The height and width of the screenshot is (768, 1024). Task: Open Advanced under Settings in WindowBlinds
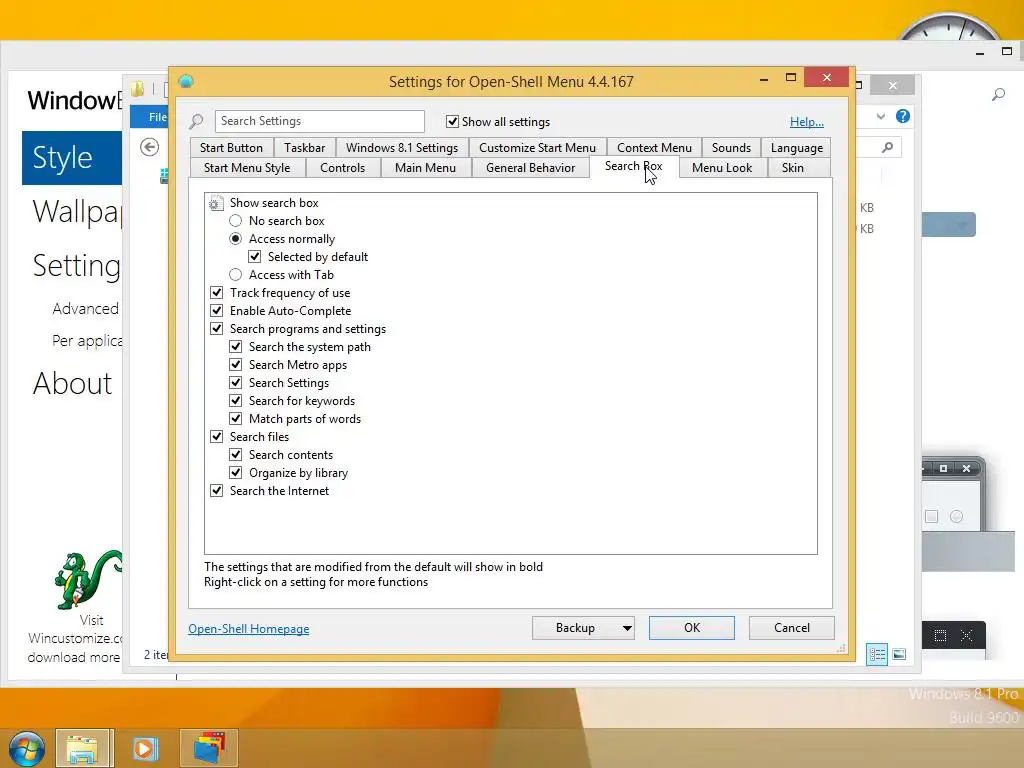[x=86, y=308]
